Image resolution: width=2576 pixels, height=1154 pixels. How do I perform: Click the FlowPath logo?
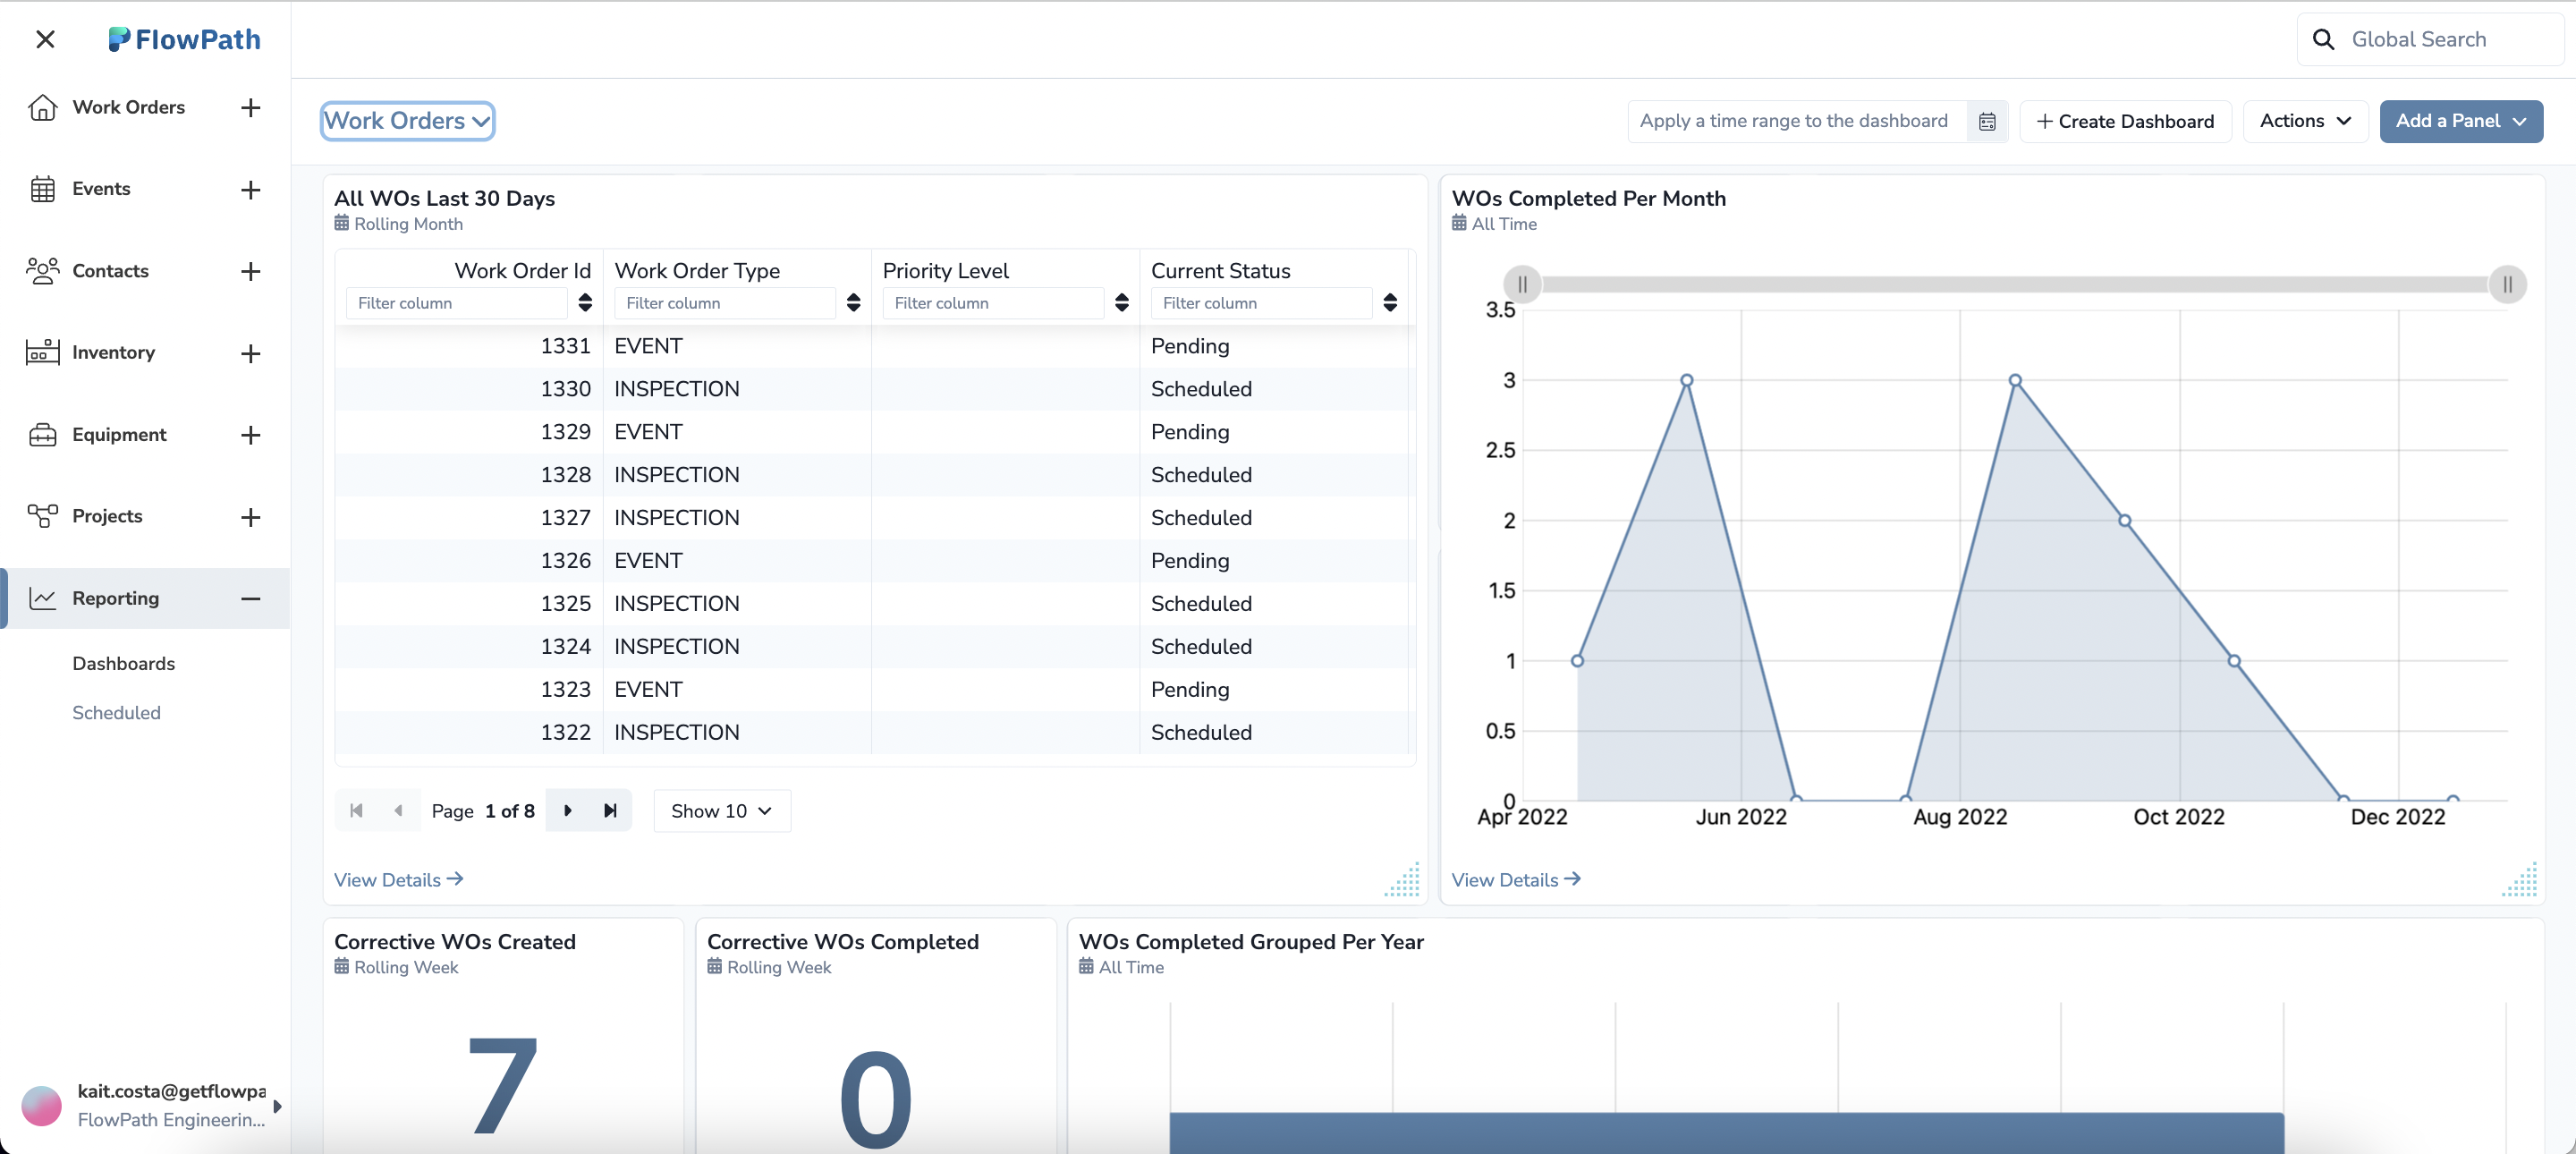(185, 39)
